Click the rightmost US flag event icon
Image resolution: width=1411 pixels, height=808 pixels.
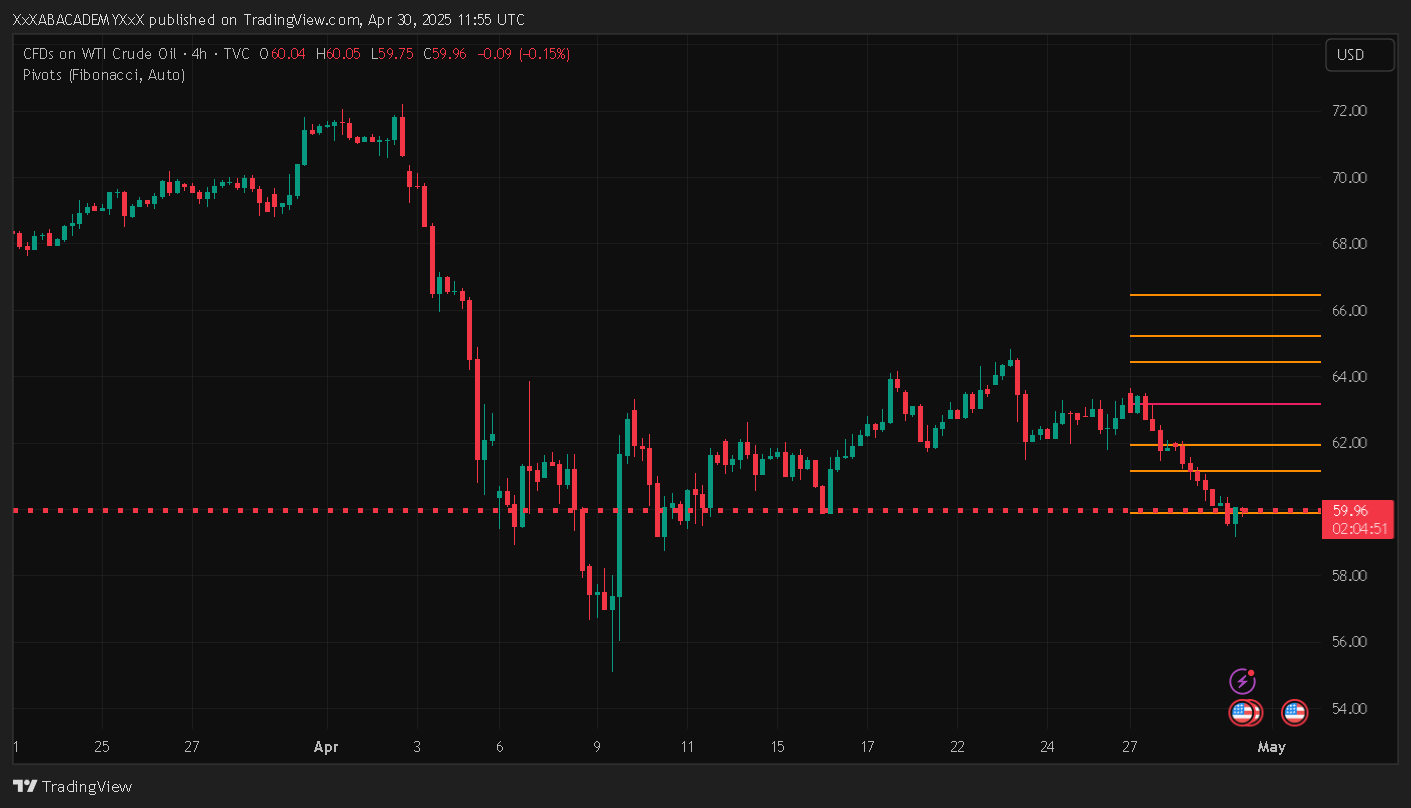[1294, 713]
